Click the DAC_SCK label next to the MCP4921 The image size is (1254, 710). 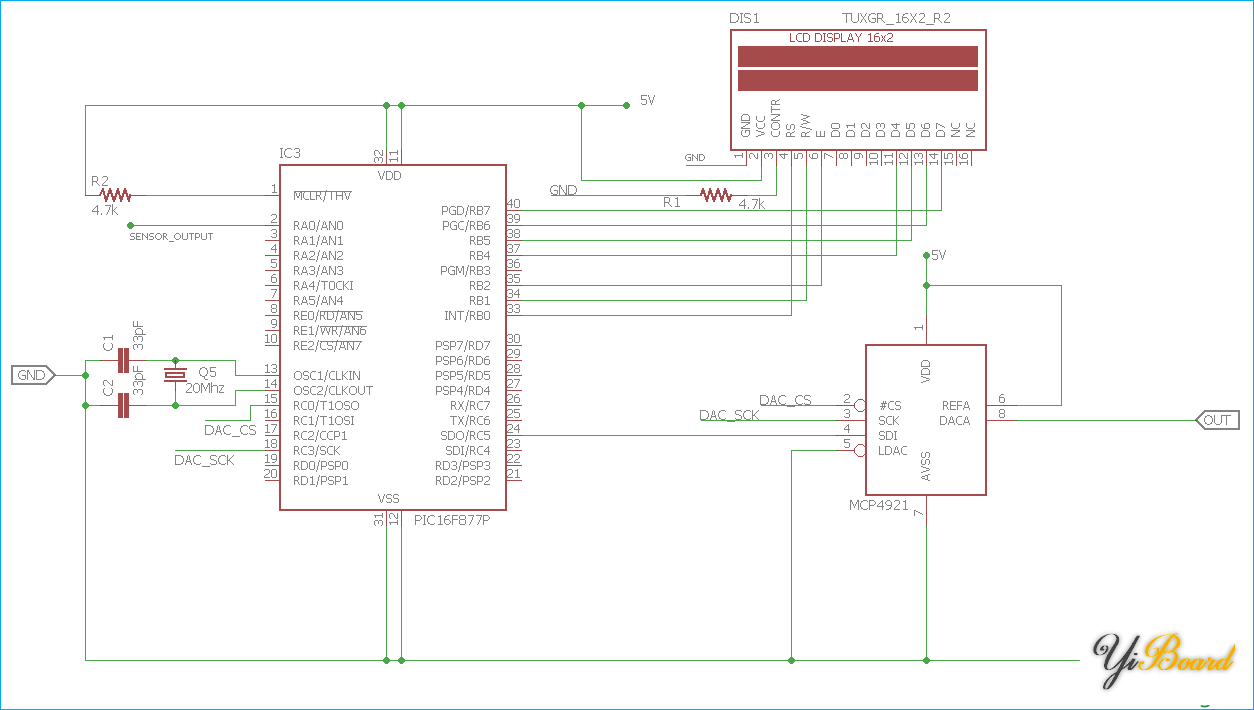[x=728, y=415]
